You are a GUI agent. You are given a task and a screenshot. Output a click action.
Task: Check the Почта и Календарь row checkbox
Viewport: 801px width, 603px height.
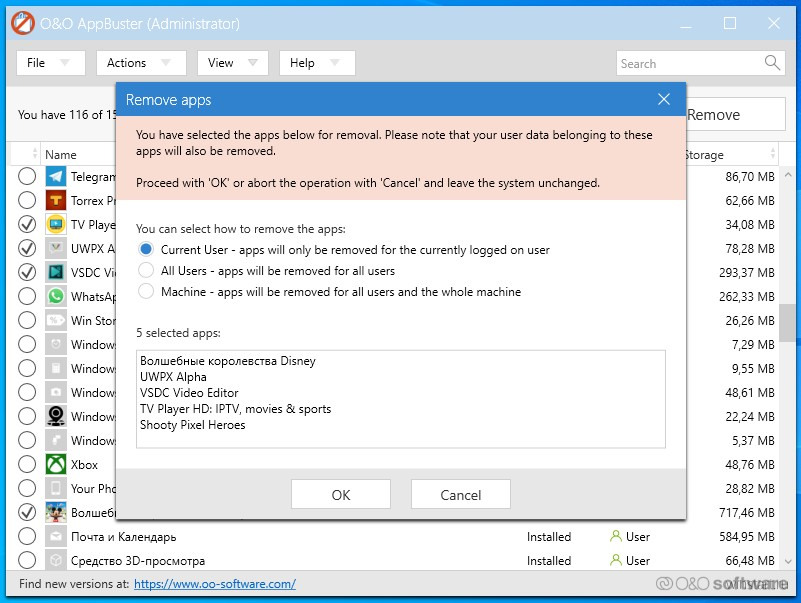point(27,537)
